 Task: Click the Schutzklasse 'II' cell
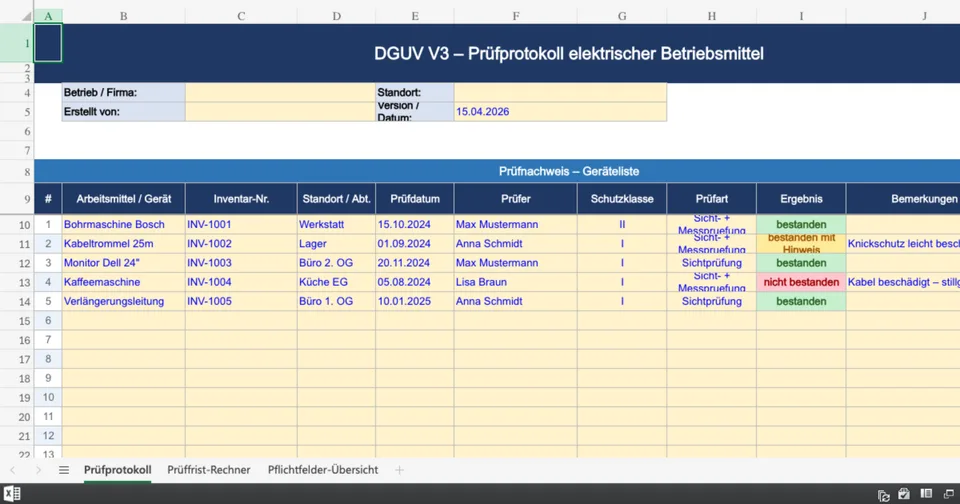(x=622, y=225)
